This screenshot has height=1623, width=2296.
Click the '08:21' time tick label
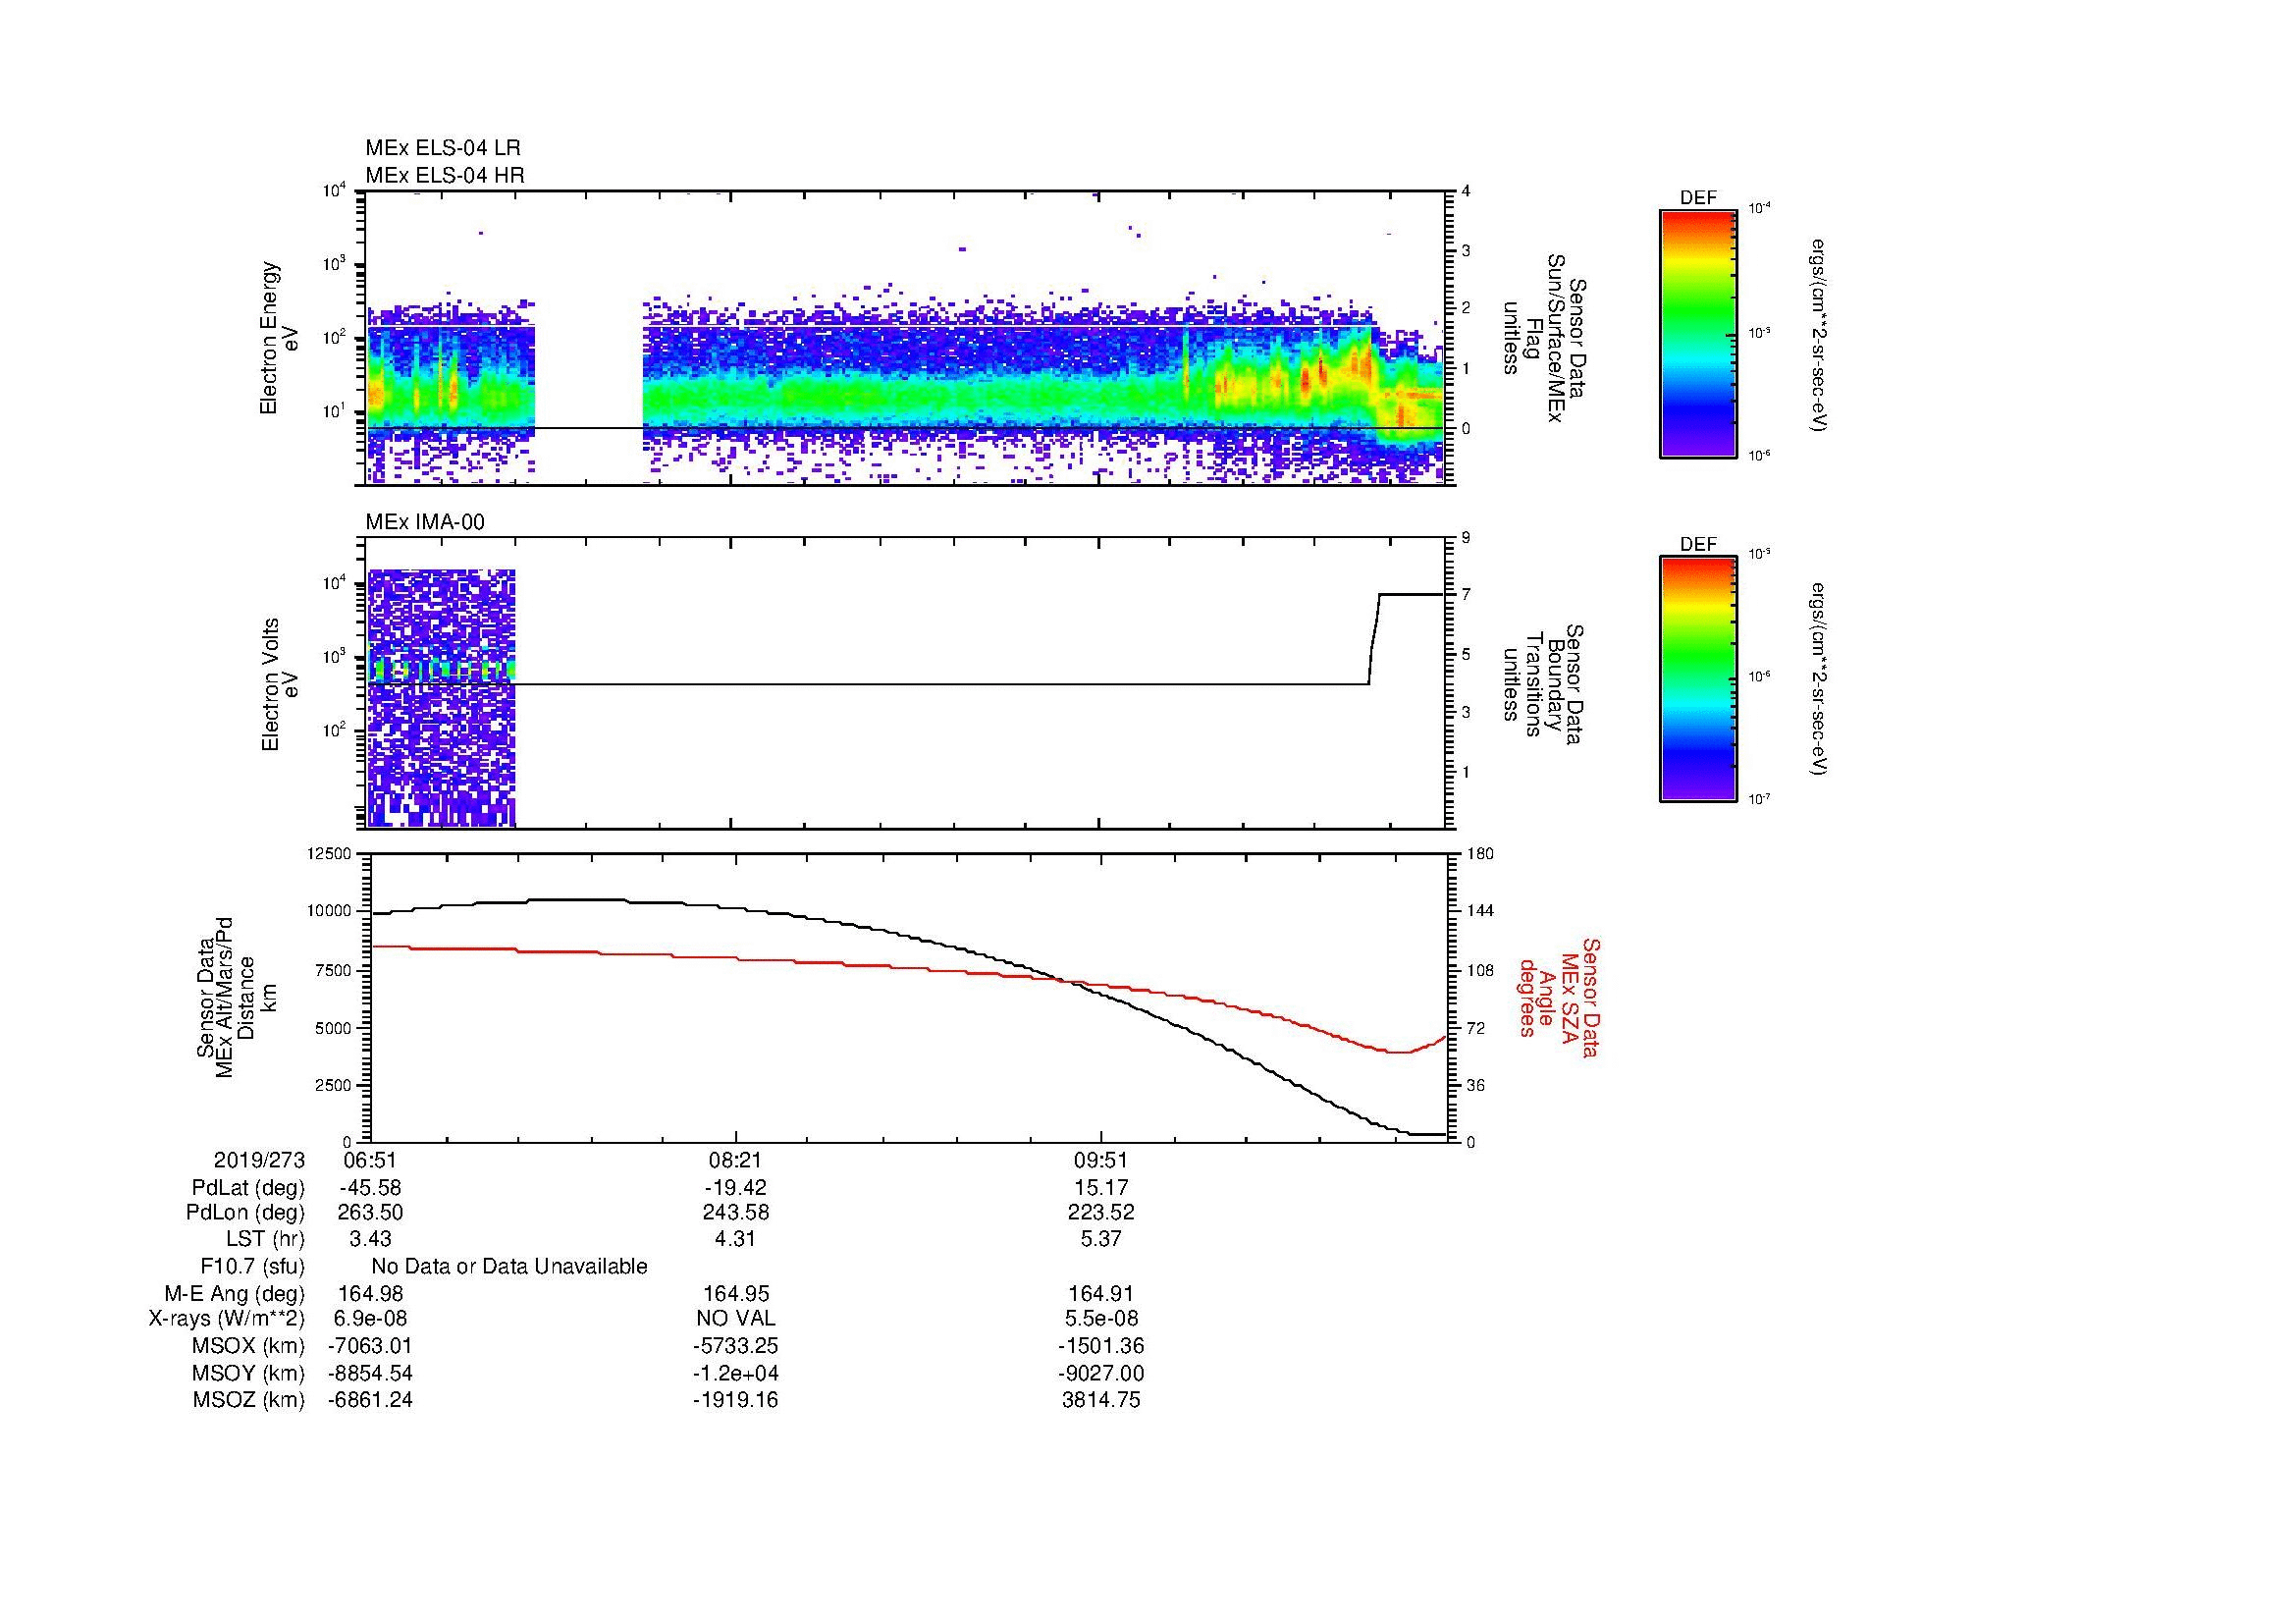(735, 1160)
